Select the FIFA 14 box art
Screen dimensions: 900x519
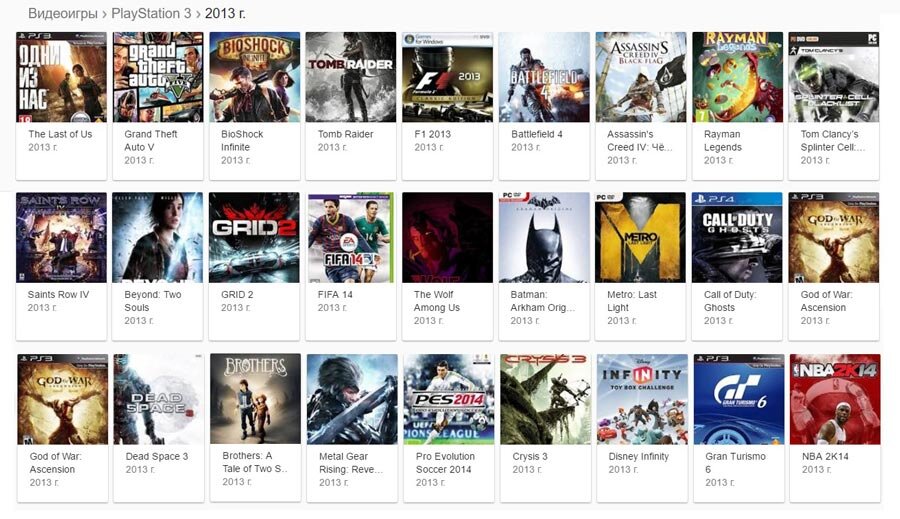coord(351,238)
